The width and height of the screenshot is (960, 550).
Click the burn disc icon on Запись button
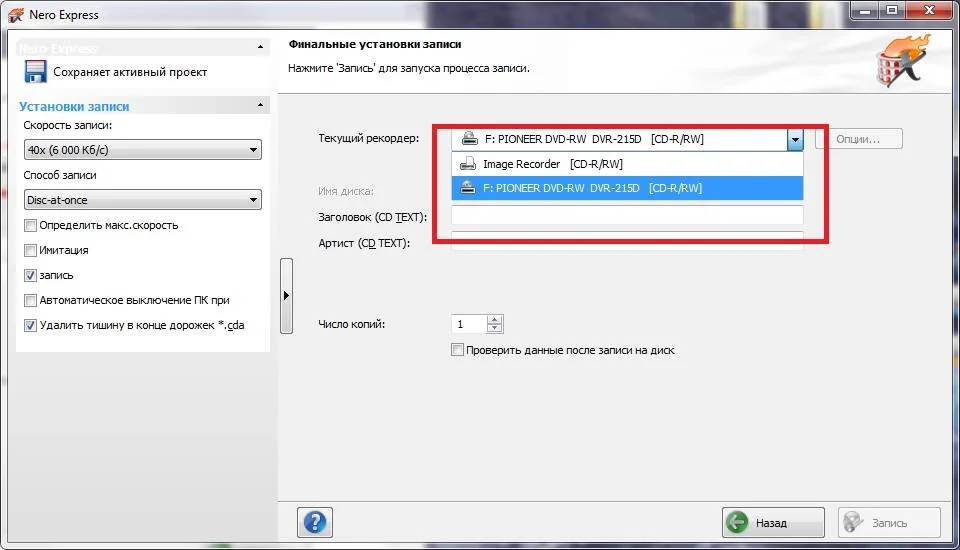click(853, 522)
